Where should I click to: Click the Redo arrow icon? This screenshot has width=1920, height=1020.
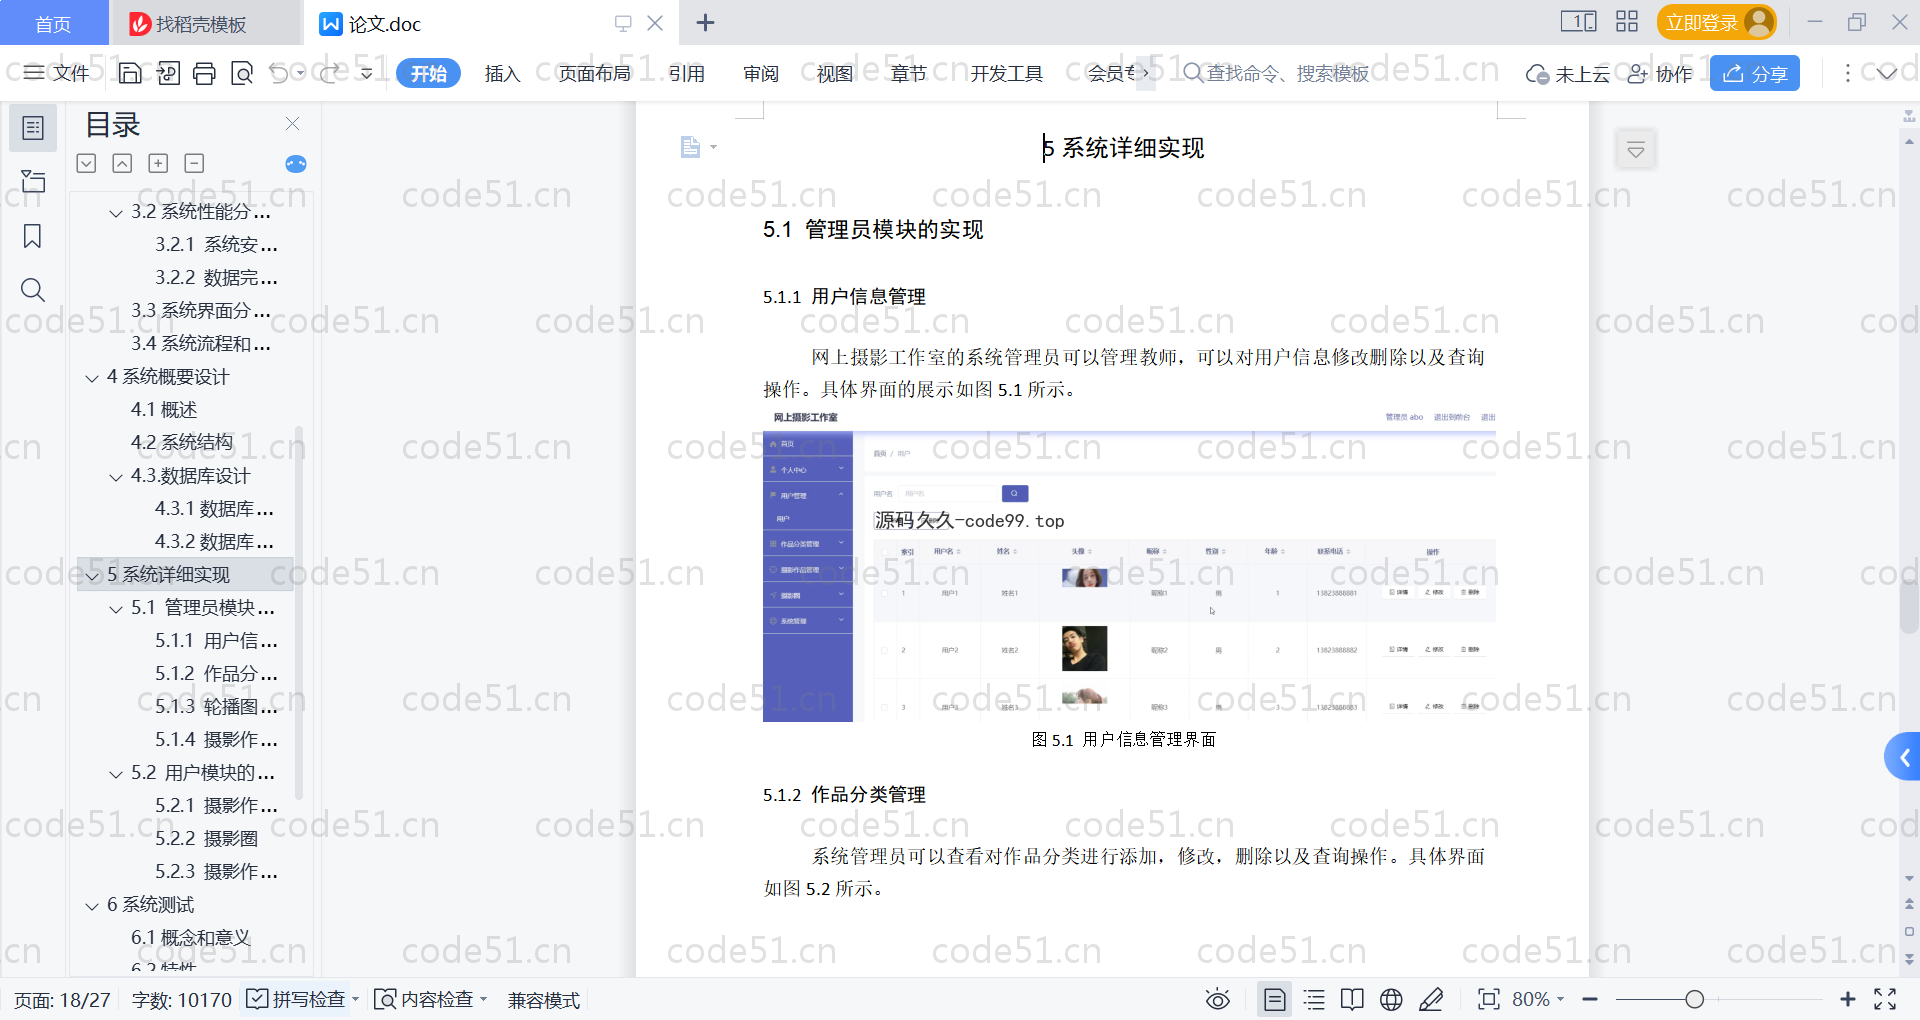pos(329,73)
